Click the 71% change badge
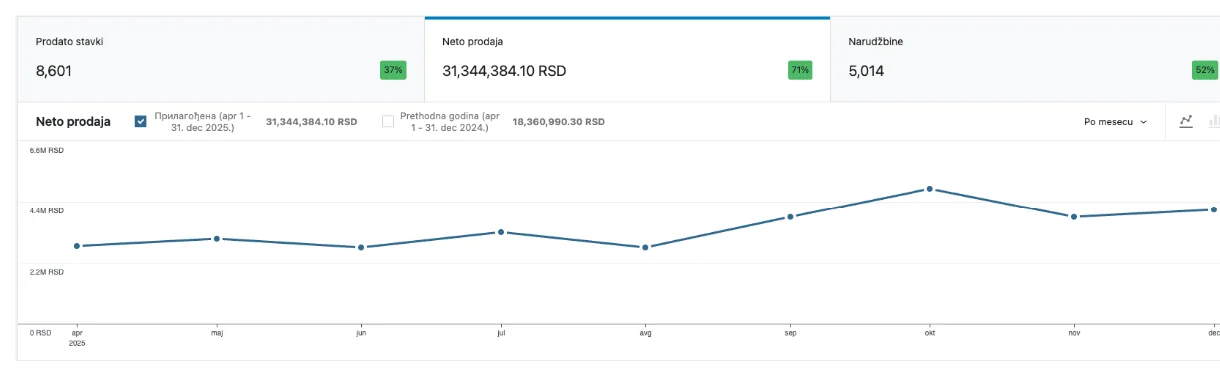This screenshot has height=377, width=1220. point(800,70)
